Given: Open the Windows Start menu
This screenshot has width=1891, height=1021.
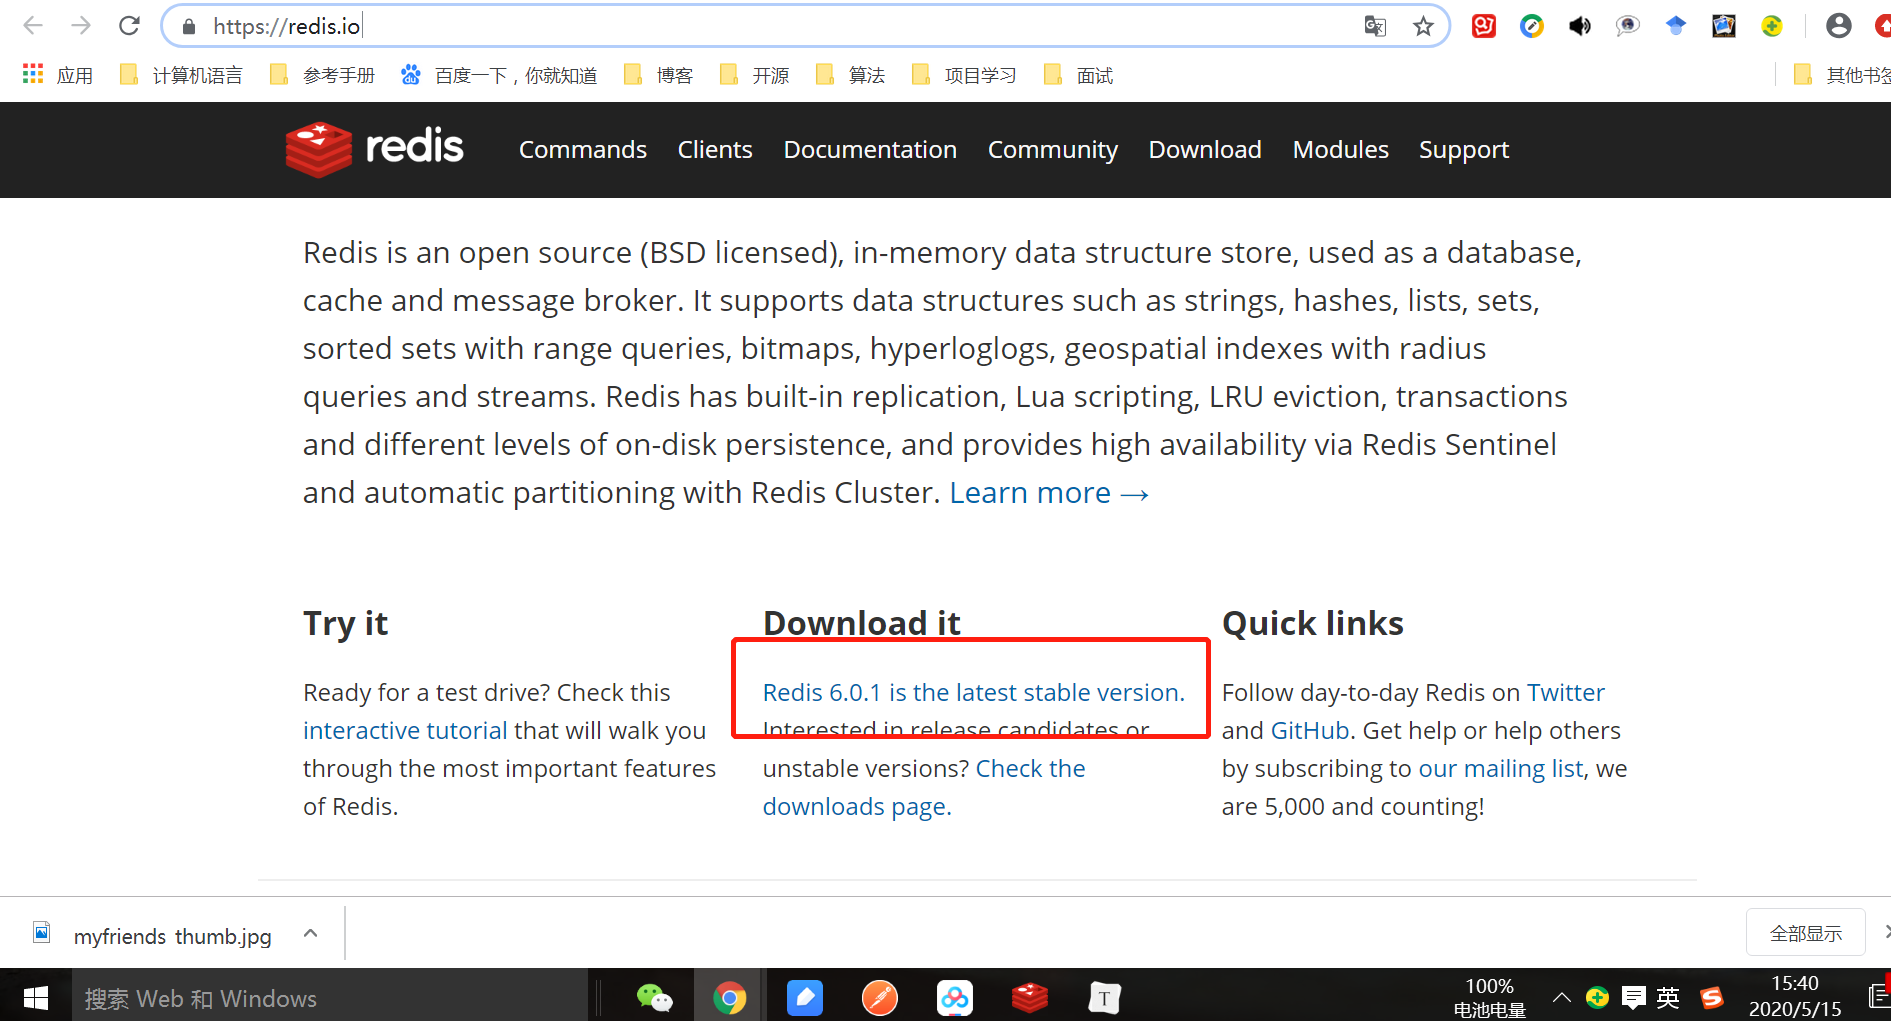Looking at the screenshot, I should pos(36,997).
